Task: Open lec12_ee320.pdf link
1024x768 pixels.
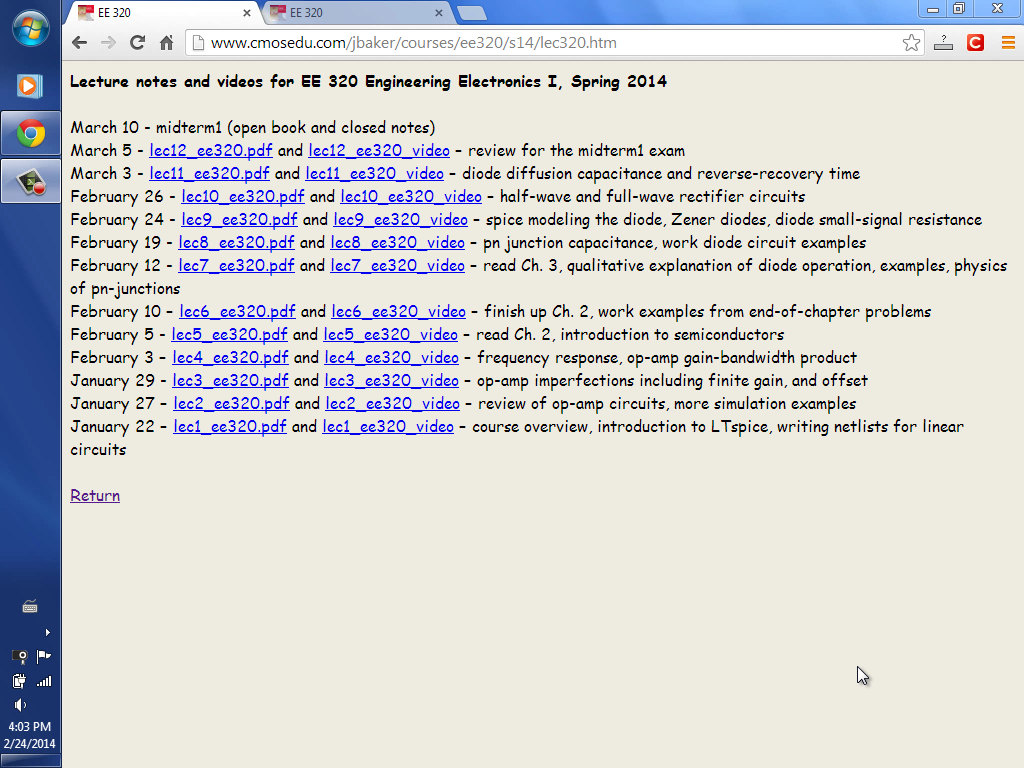Action: (210, 151)
